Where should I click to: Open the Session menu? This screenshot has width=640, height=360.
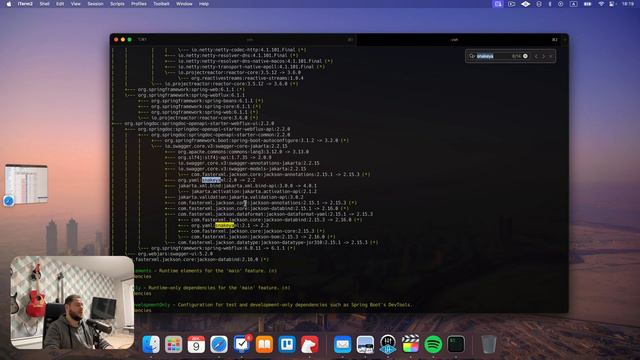pyautogui.click(x=95, y=4)
